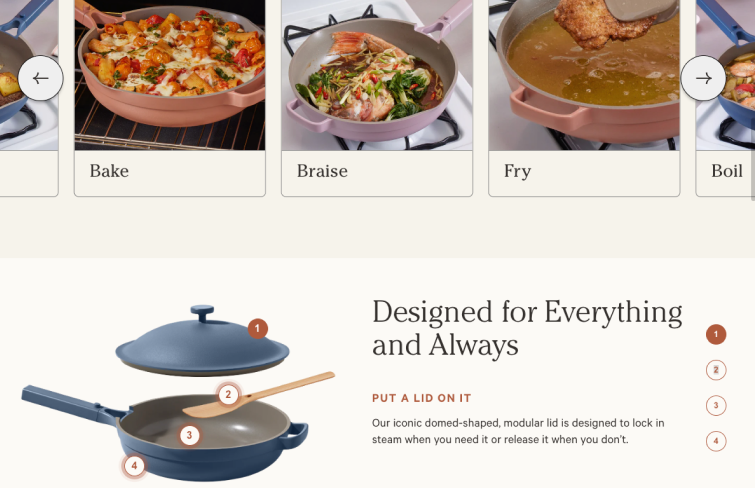
Task: Select hotspot 1 on the pan lid
Action: coord(258,329)
